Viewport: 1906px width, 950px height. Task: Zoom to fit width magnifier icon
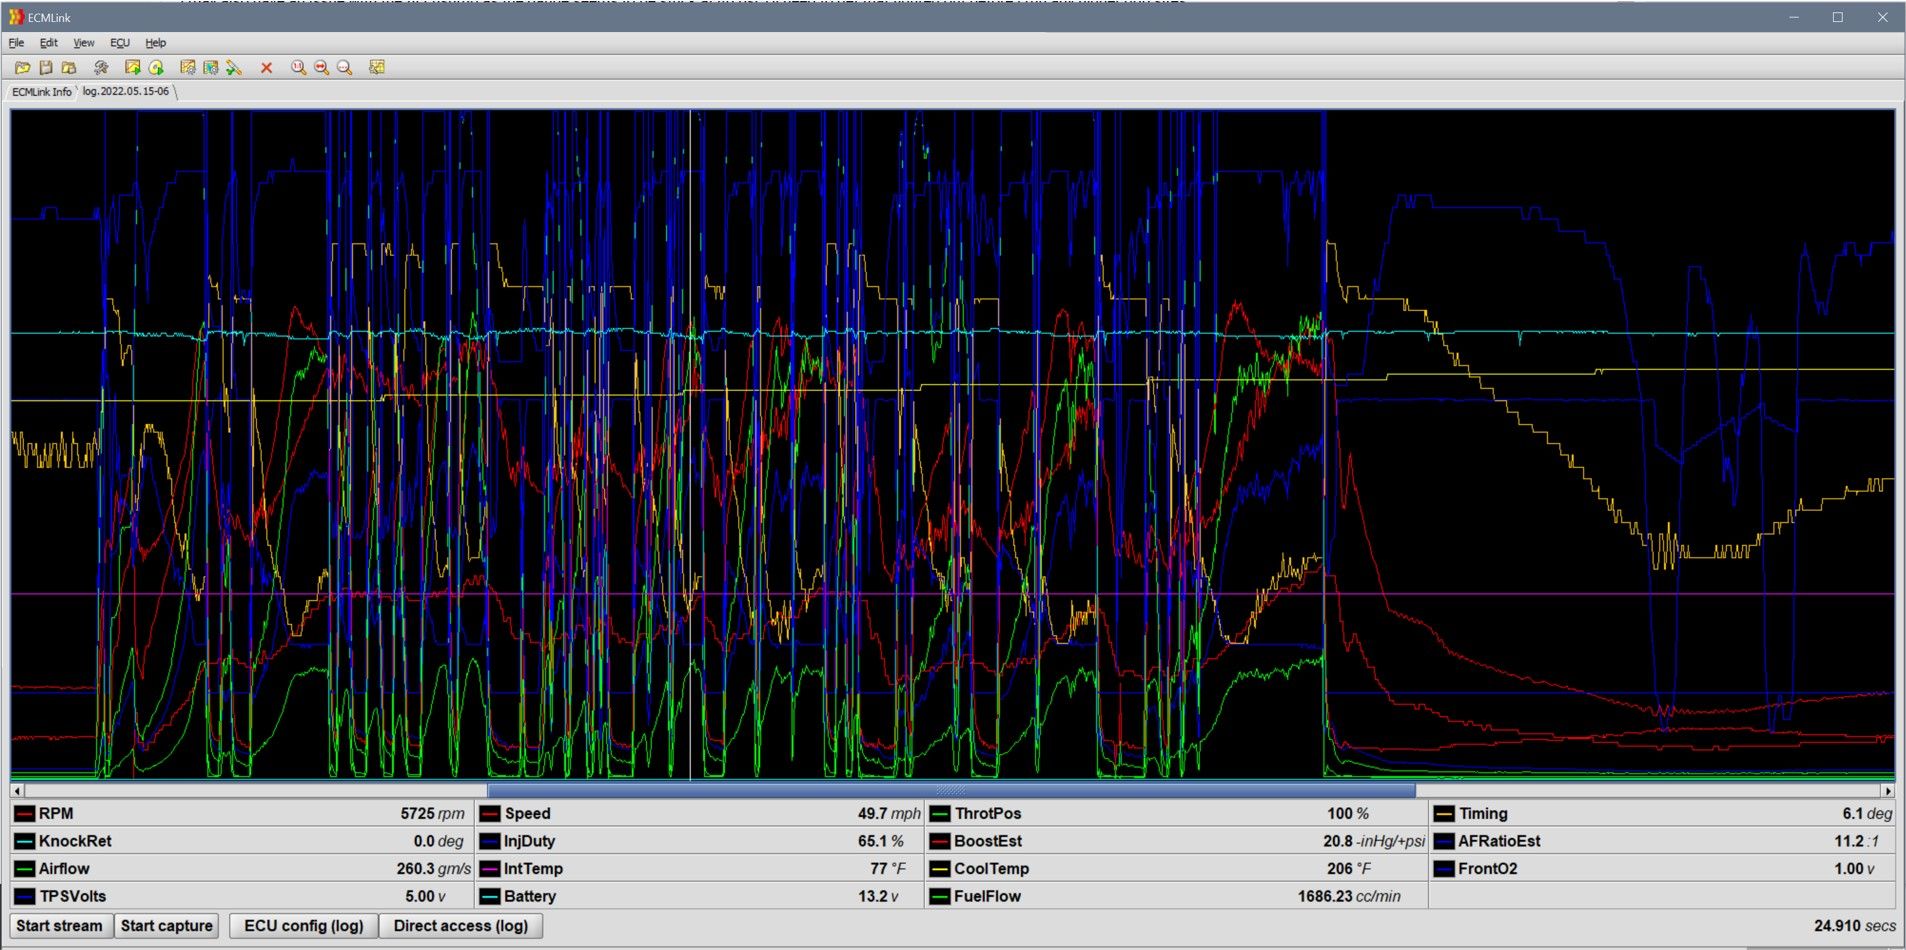coord(321,67)
